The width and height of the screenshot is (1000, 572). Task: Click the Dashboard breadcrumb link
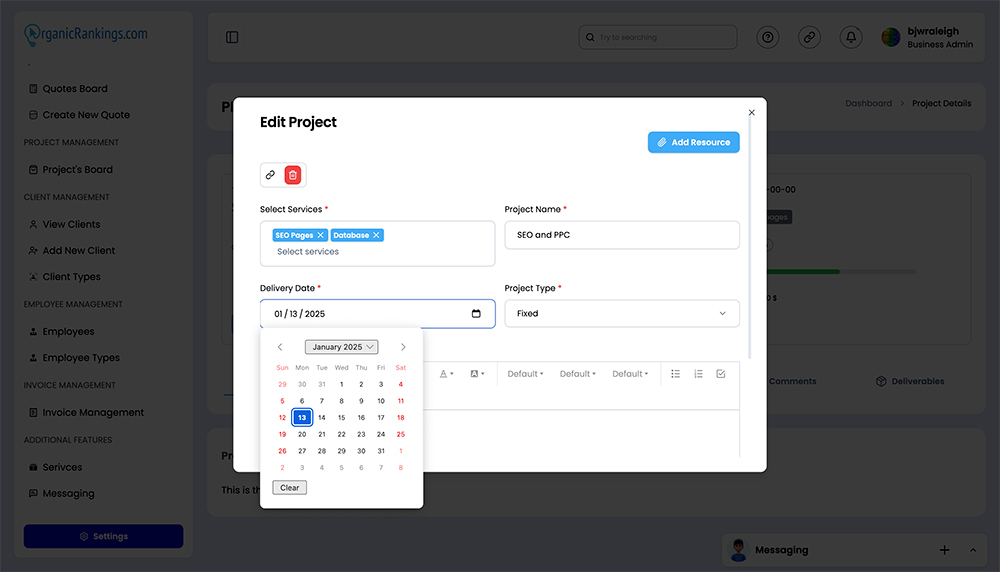point(869,103)
